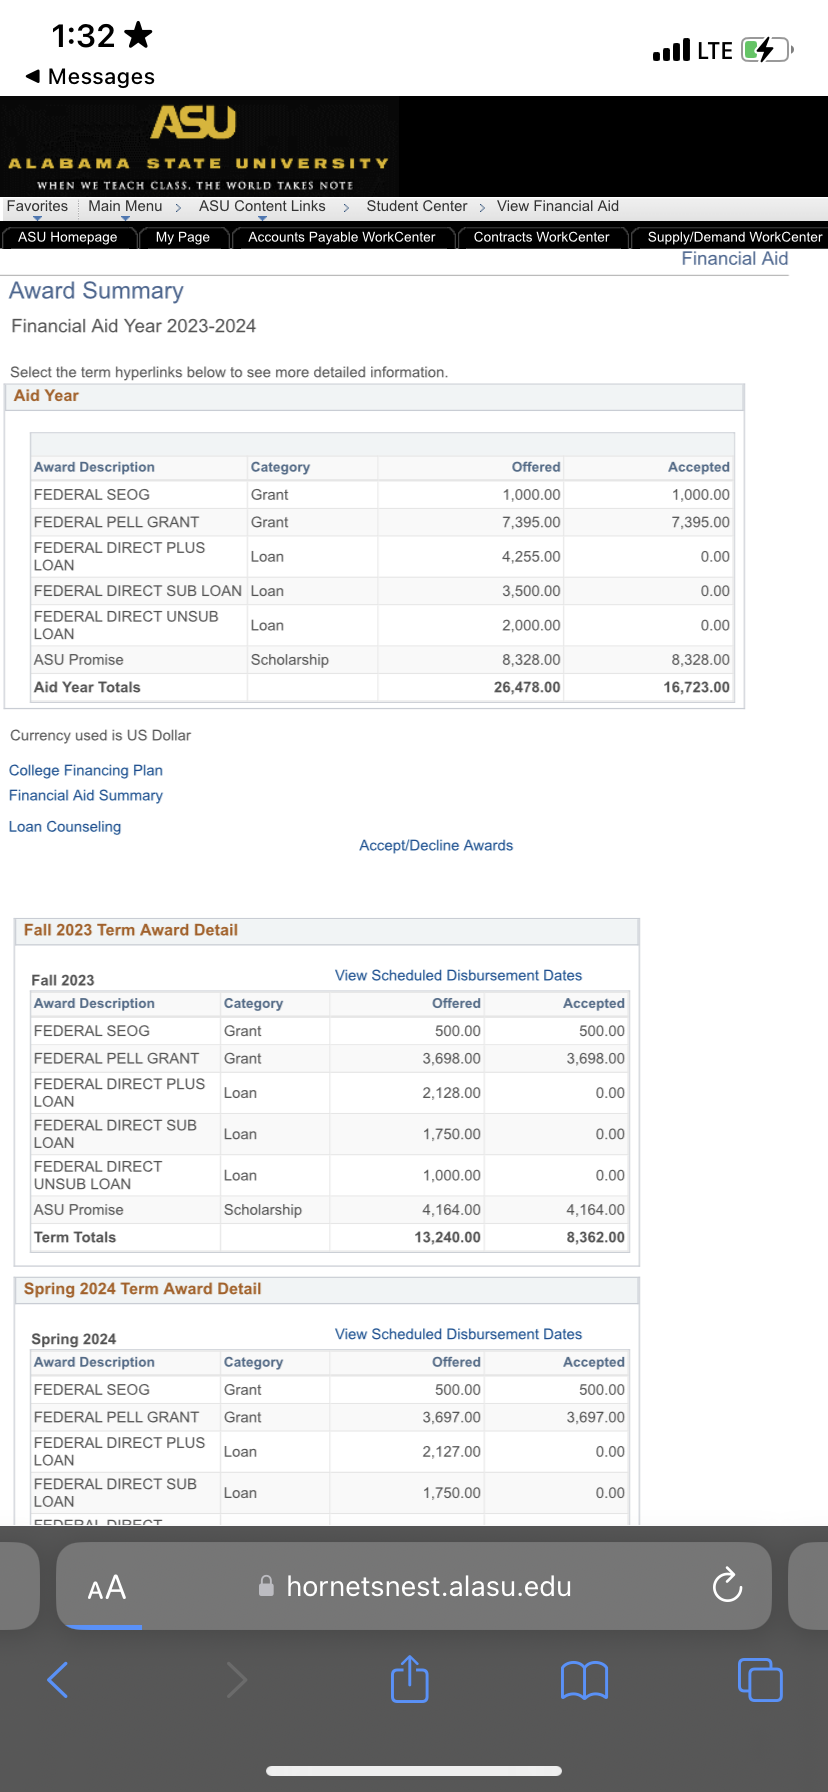
Task: Expand the Main Menu dropdown
Action: click(x=125, y=207)
